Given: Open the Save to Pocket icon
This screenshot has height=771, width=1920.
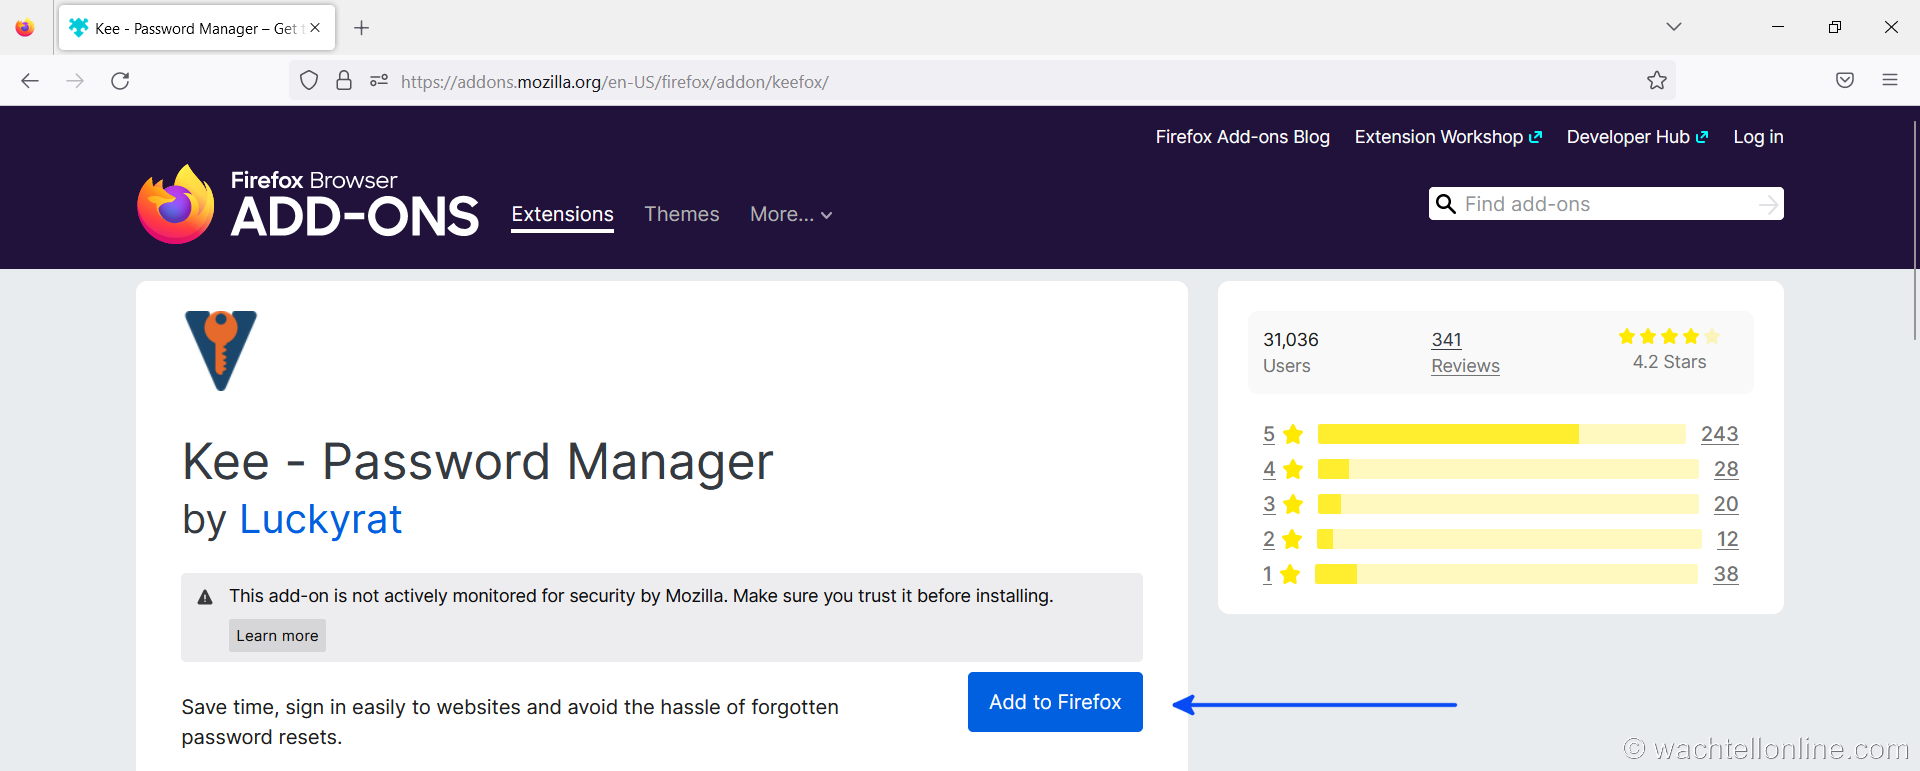Looking at the screenshot, I should pyautogui.click(x=1845, y=81).
